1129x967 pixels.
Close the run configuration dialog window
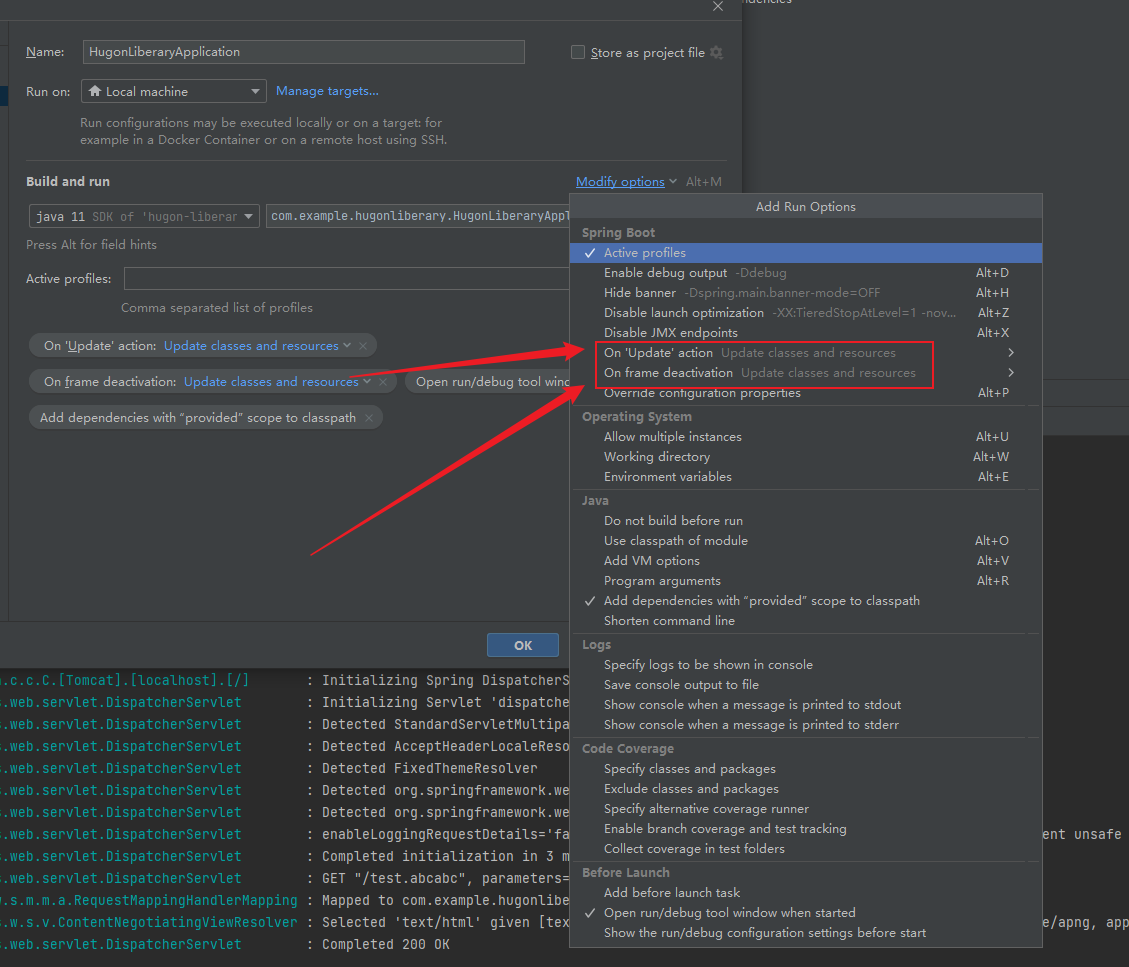coord(718,6)
